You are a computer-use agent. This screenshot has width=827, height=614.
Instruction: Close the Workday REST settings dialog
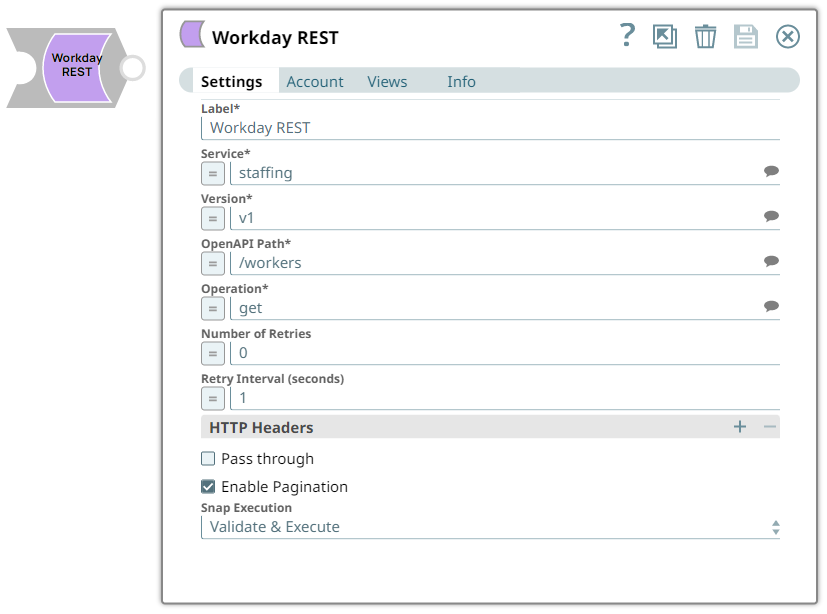[787, 36]
